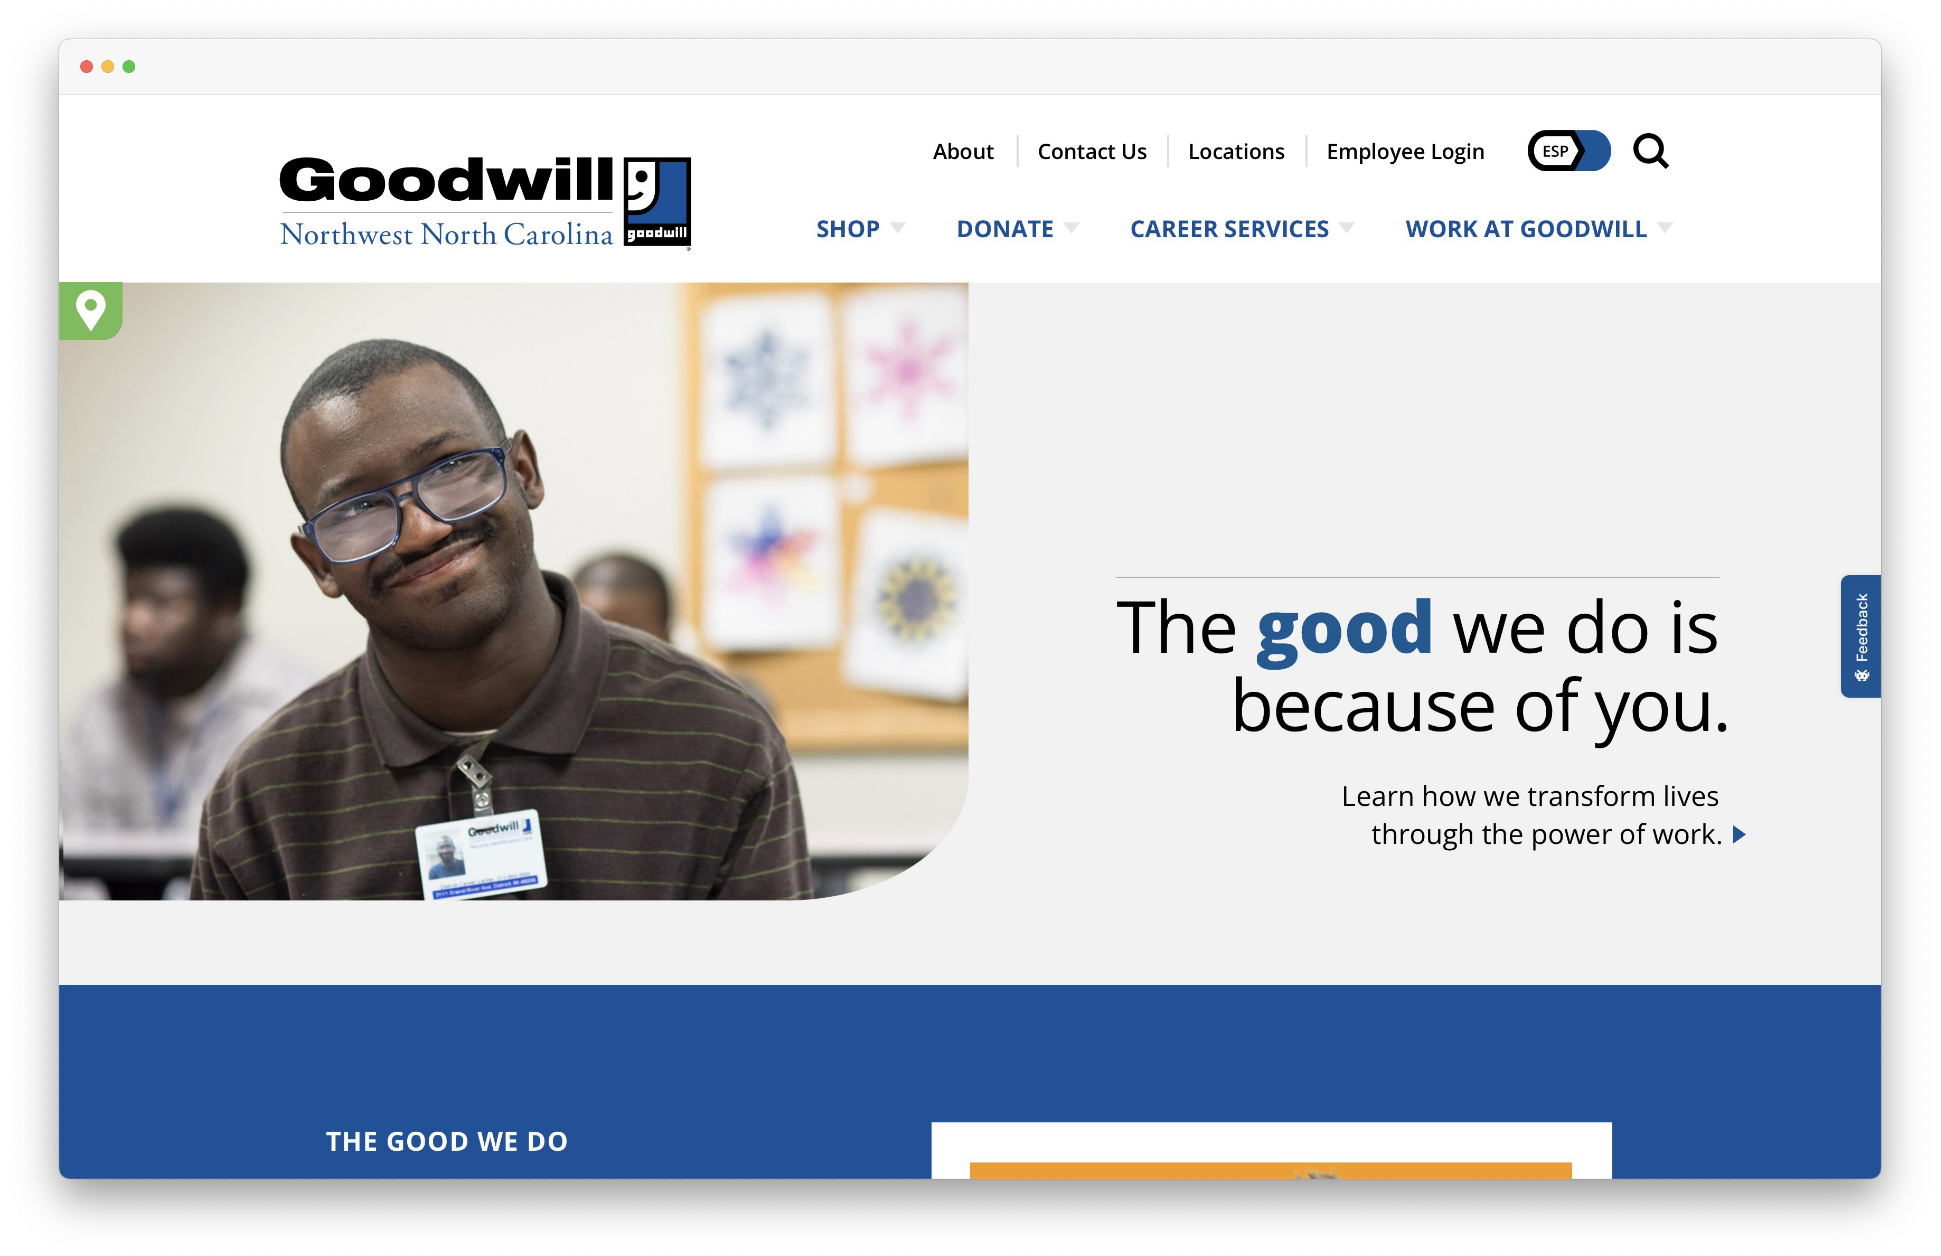Image resolution: width=1941 pixels, height=1256 pixels.
Task: Click the Goodwill 'g' brand icon
Action: tap(656, 198)
